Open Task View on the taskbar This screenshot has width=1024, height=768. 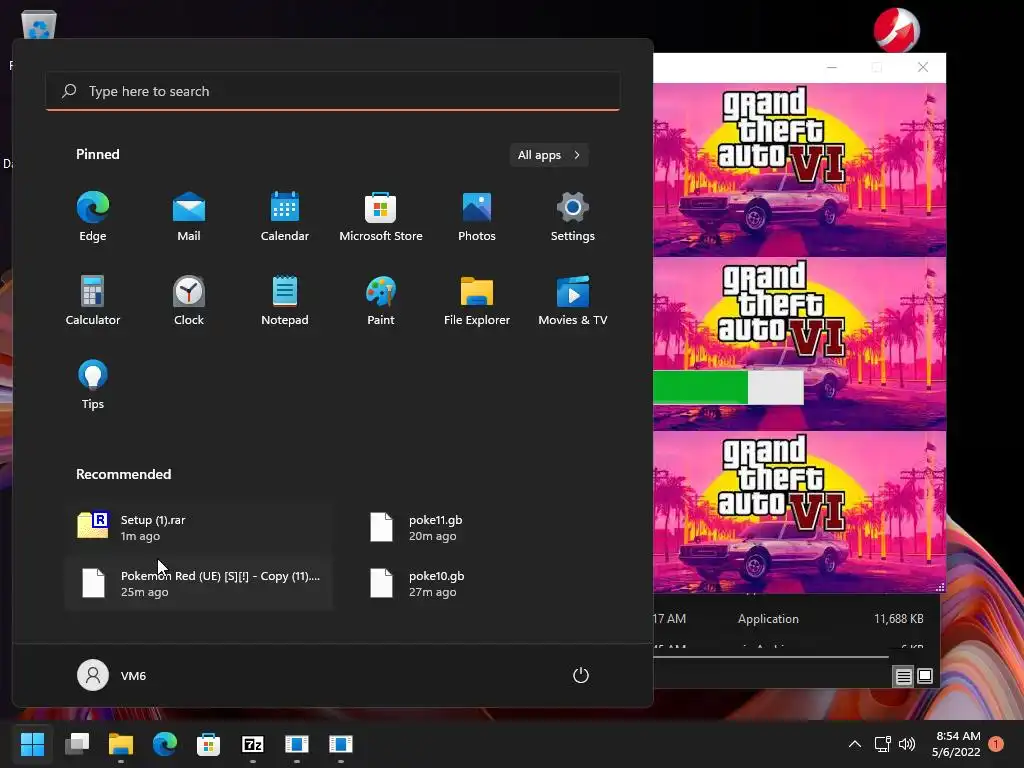[x=77, y=744]
